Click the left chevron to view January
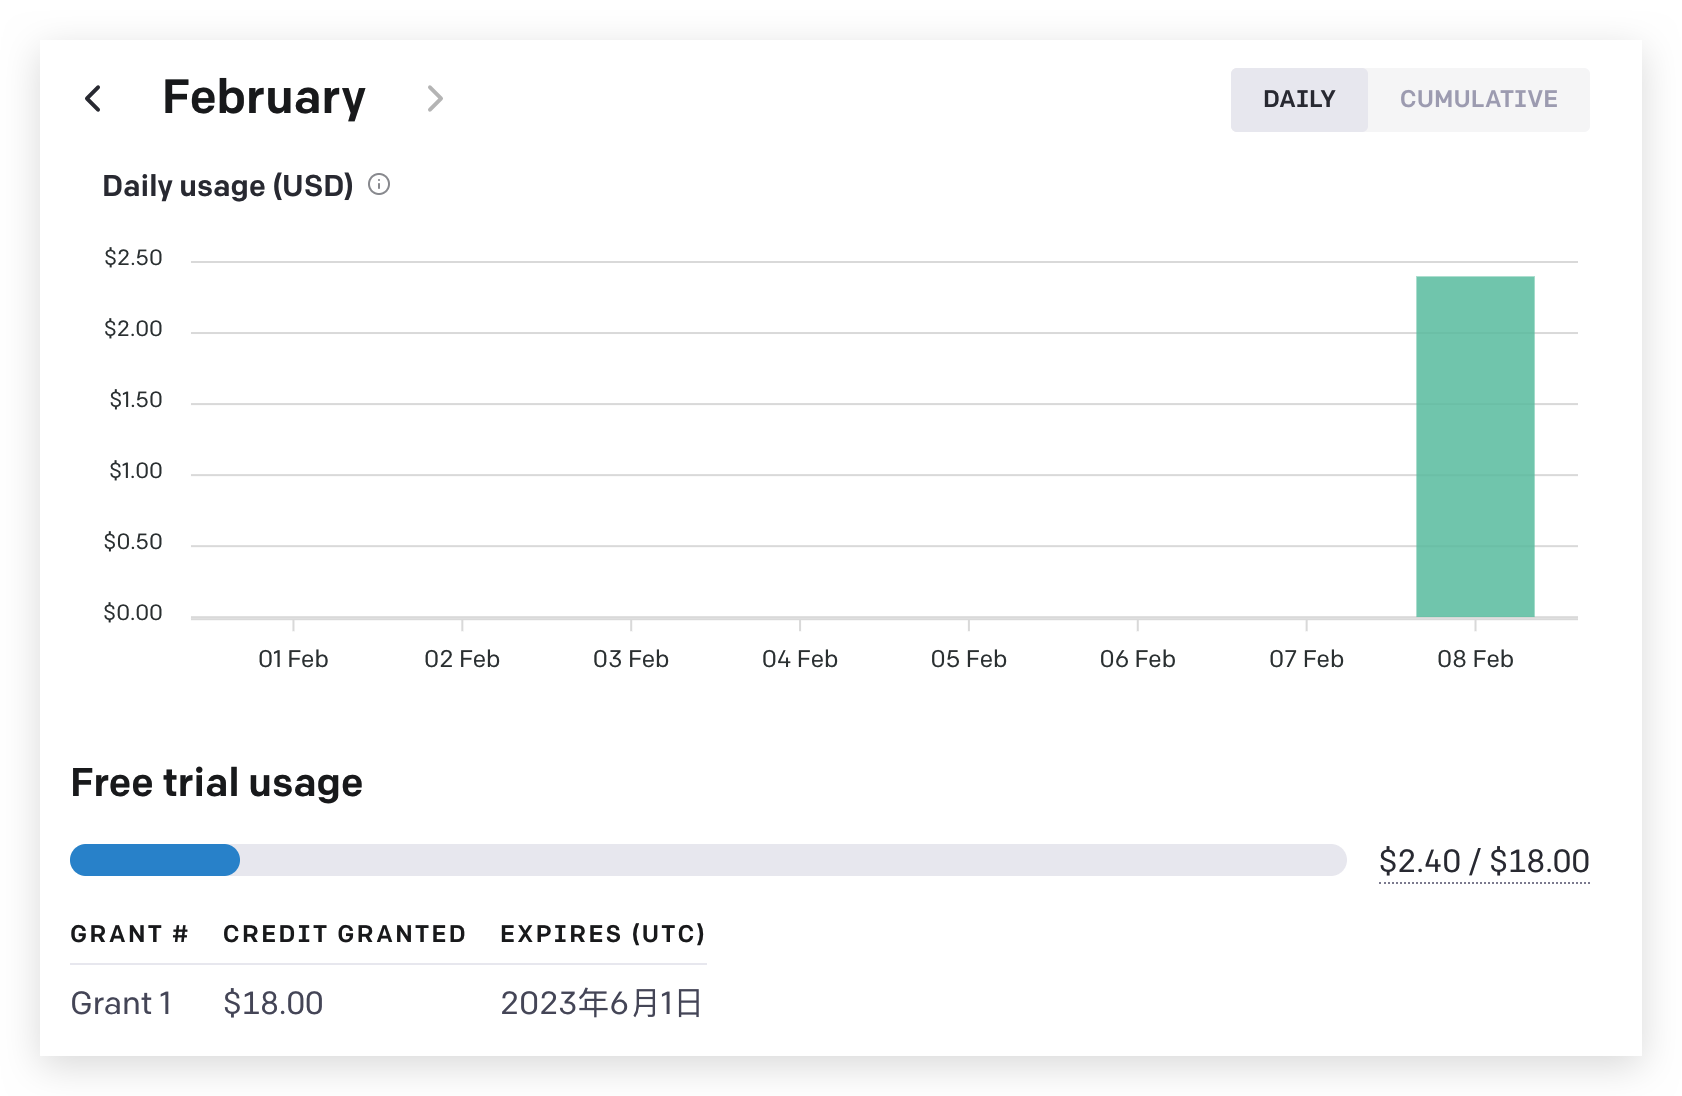This screenshot has width=1682, height=1096. pos(93,99)
